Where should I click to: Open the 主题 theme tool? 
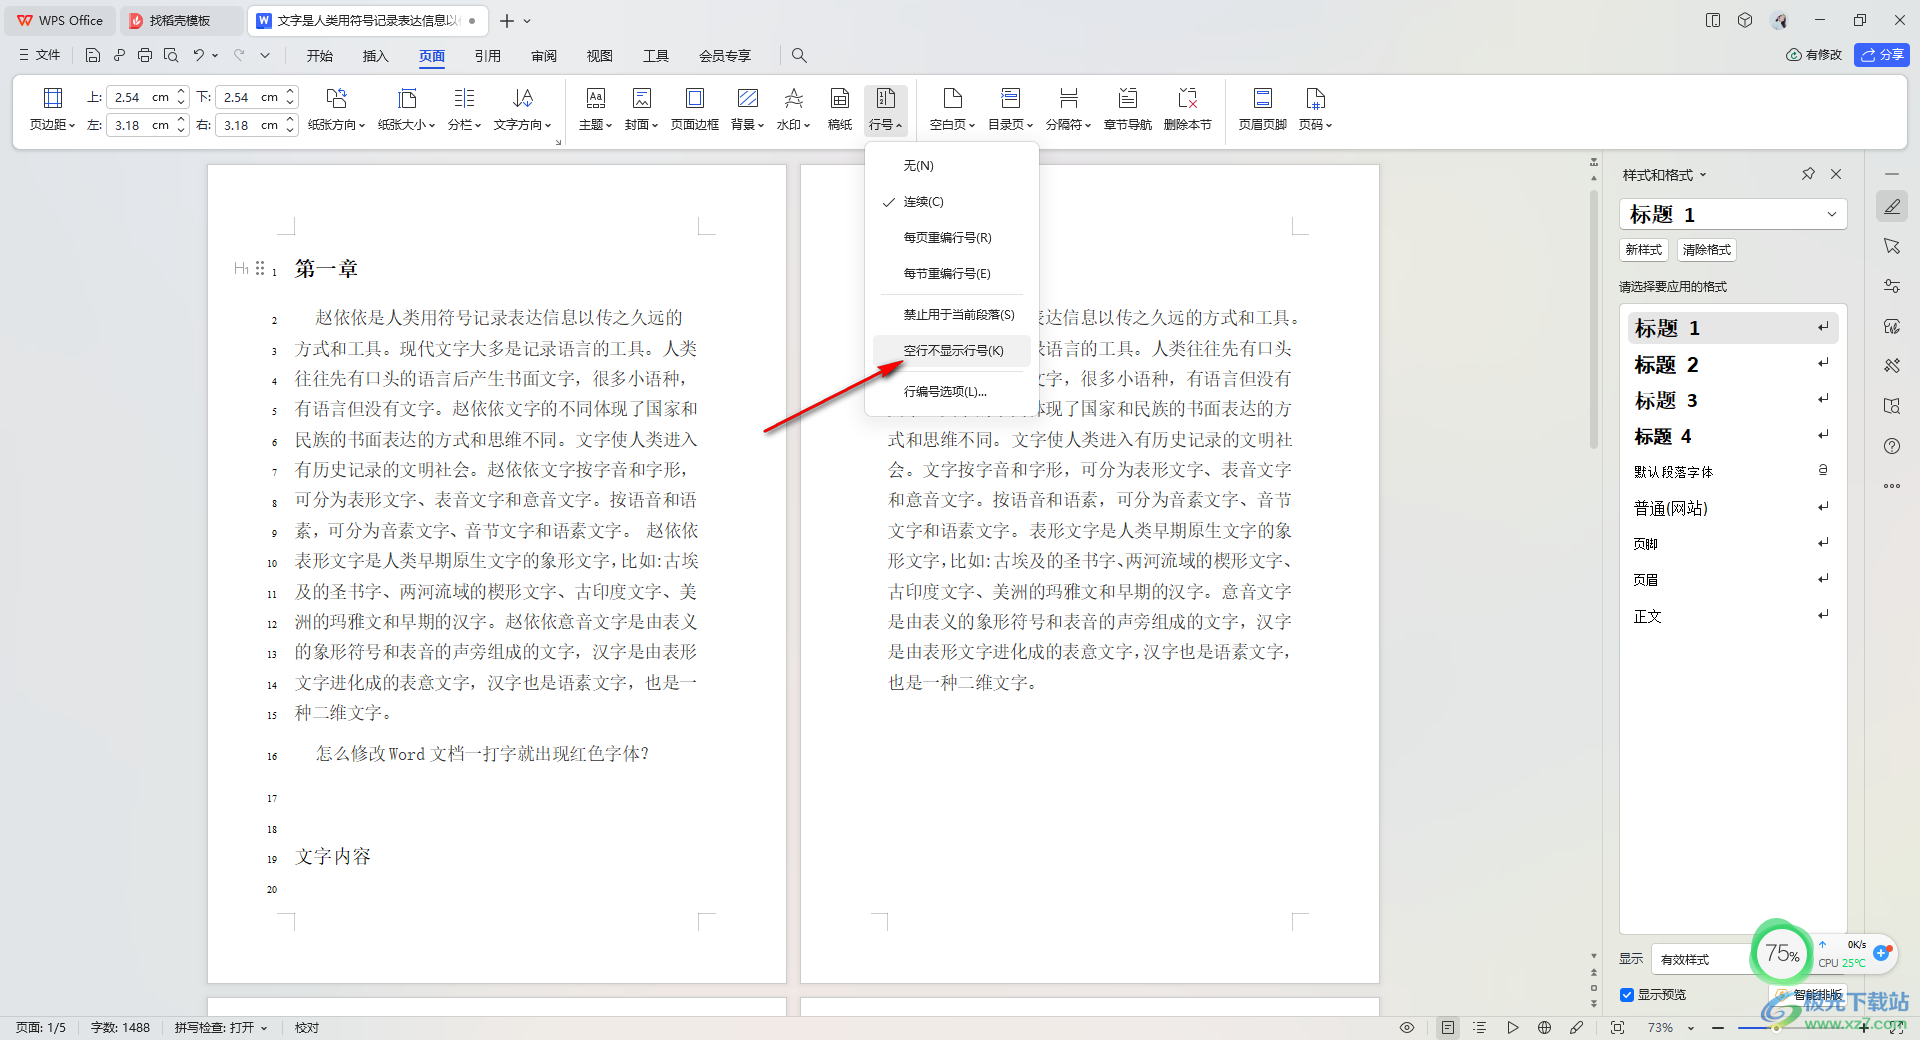[x=595, y=109]
